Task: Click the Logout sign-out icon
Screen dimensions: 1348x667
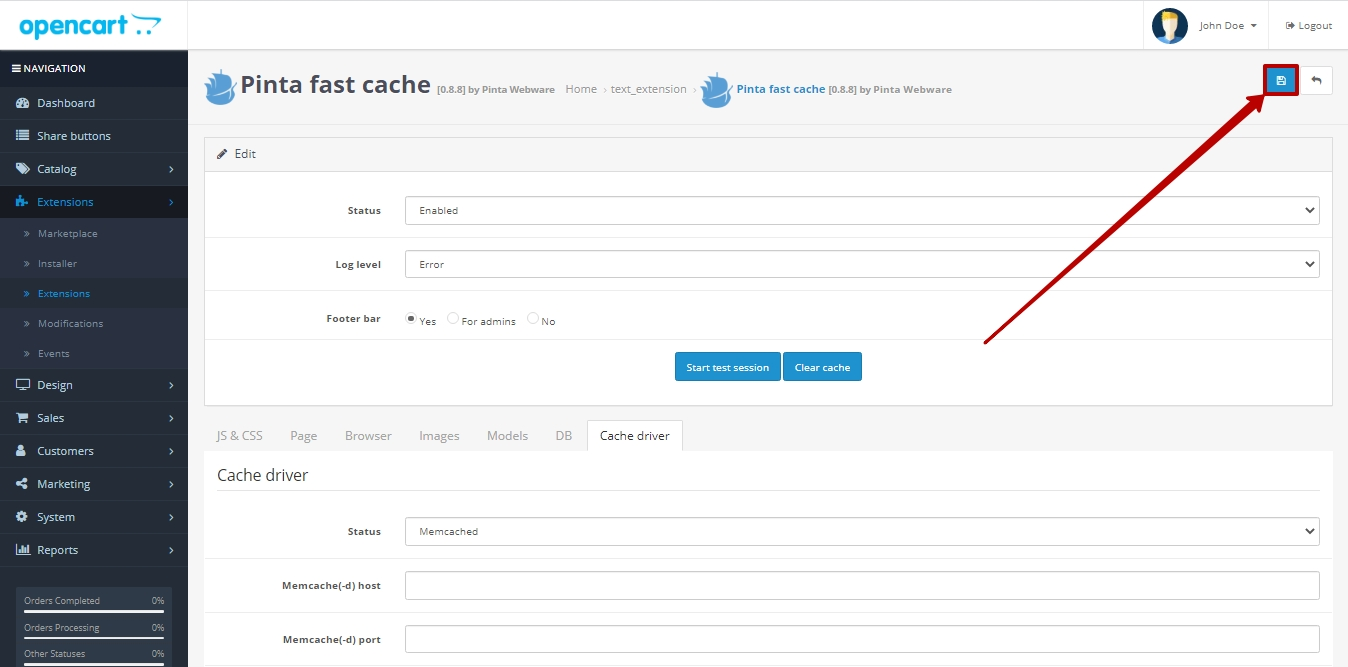Action: tap(1290, 26)
